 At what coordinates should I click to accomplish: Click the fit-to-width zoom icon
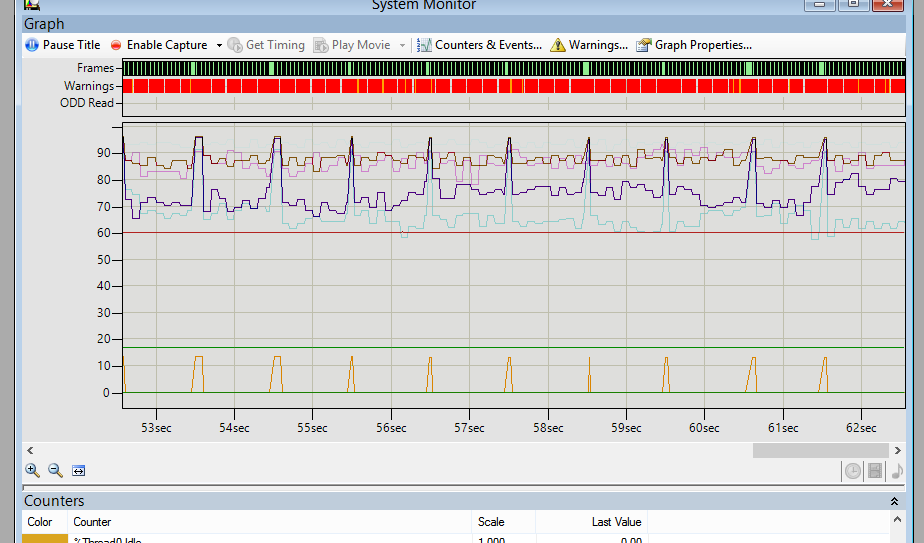79,471
